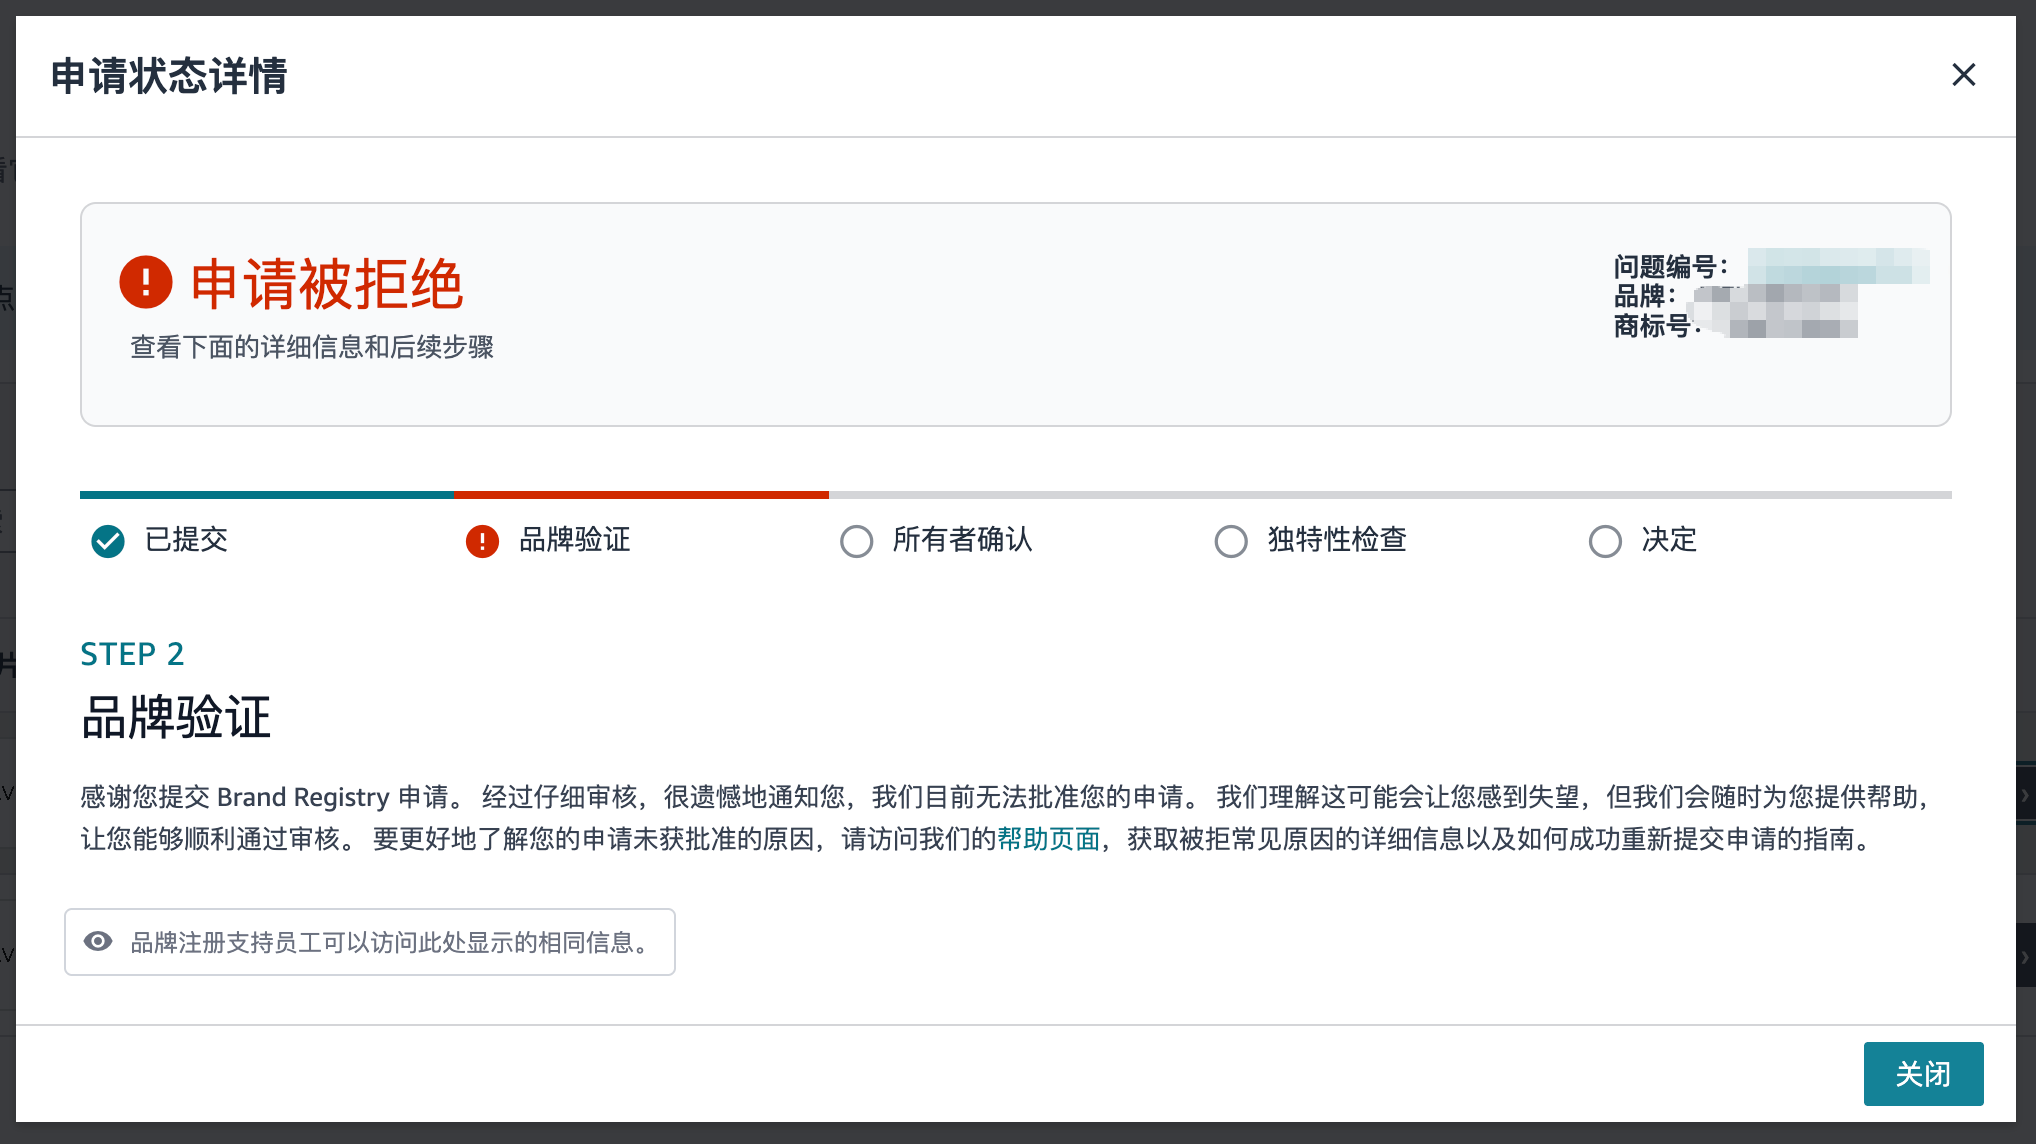Click the 已提交 step label
Viewport: 2036px width, 1144px height.
pyautogui.click(x=186, y=540)
